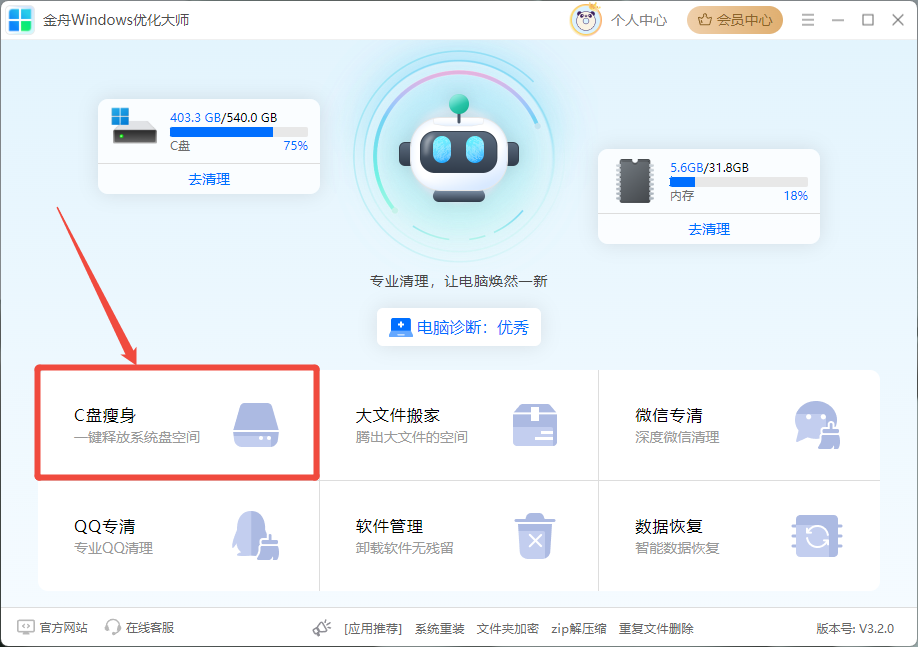
Task: Select the 微信专清 title text
Action: (669, 415)
